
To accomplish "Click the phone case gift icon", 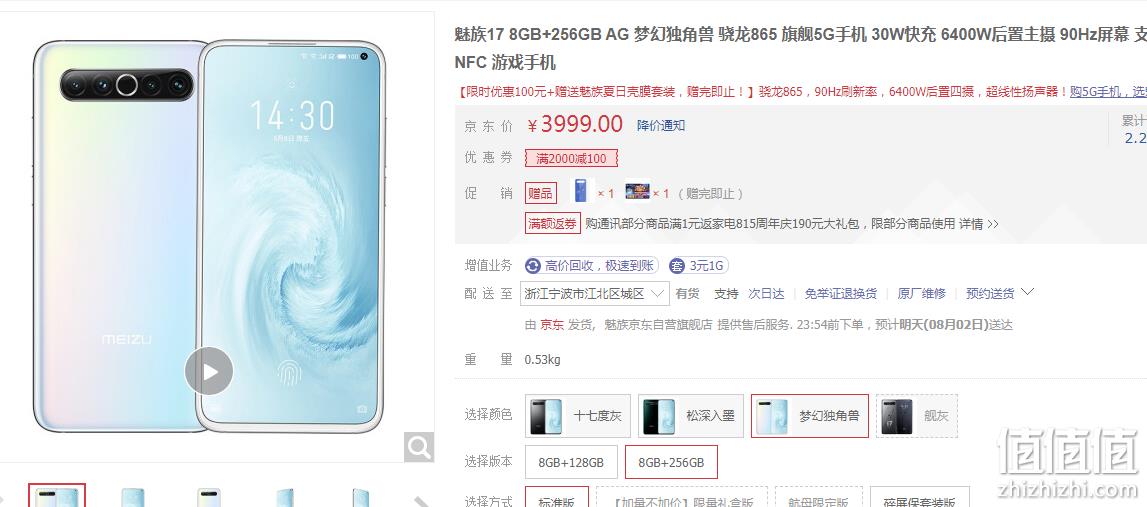I will click(581, 192).
